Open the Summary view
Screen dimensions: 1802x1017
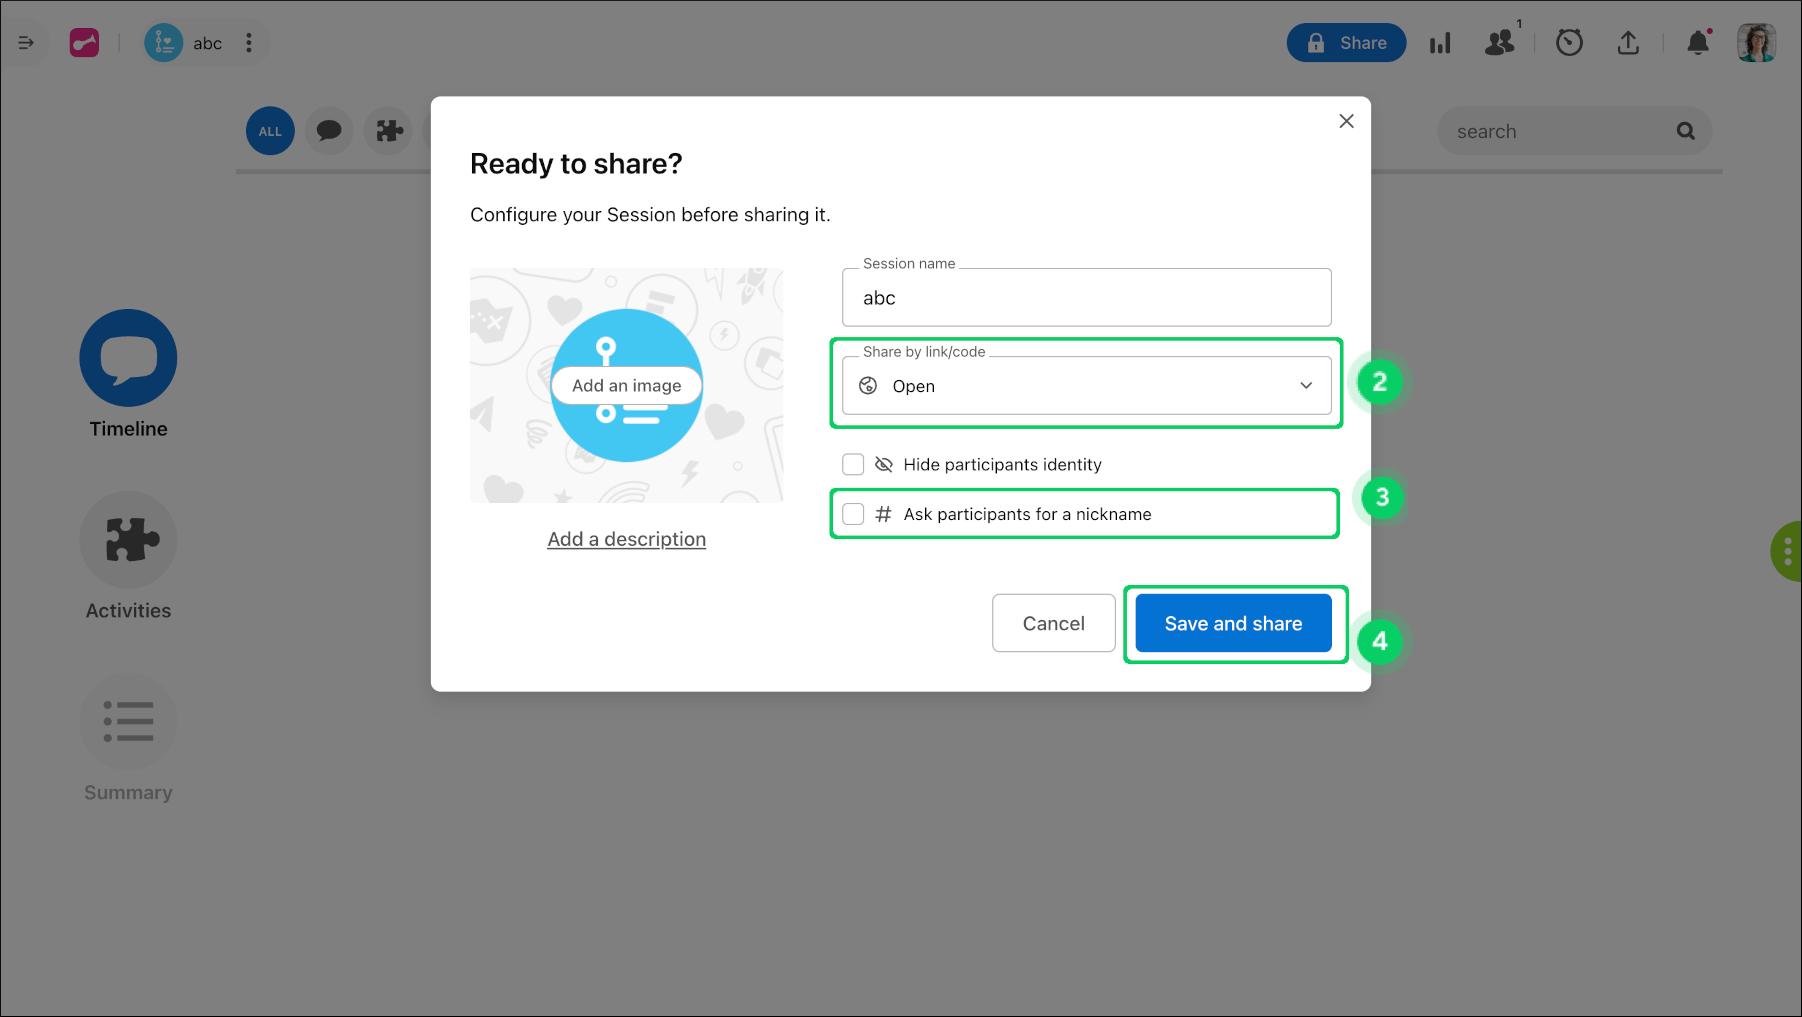click(x=128, y=738)
